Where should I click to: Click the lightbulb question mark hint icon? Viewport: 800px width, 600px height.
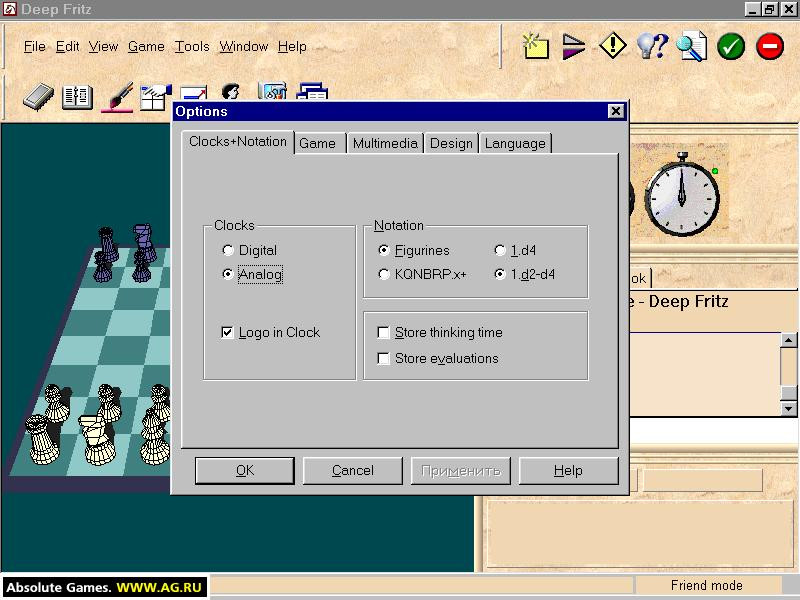click(652, 46)
